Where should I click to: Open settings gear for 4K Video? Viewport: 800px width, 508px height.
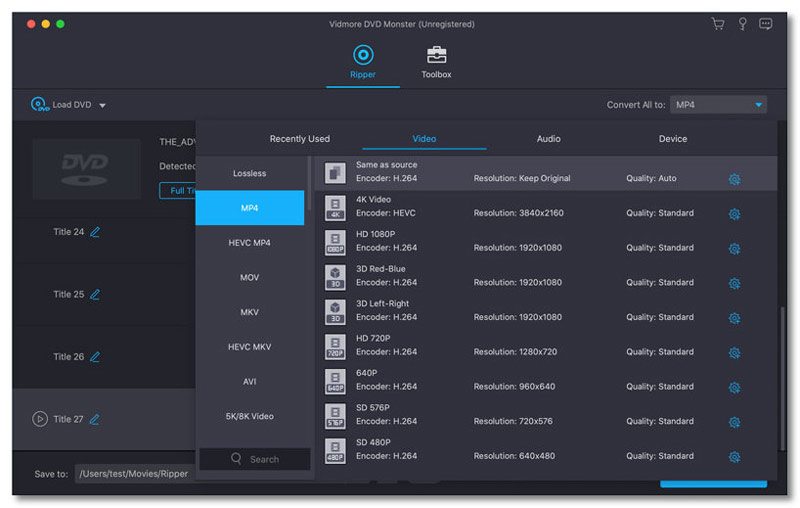click(x=734, y=214)
